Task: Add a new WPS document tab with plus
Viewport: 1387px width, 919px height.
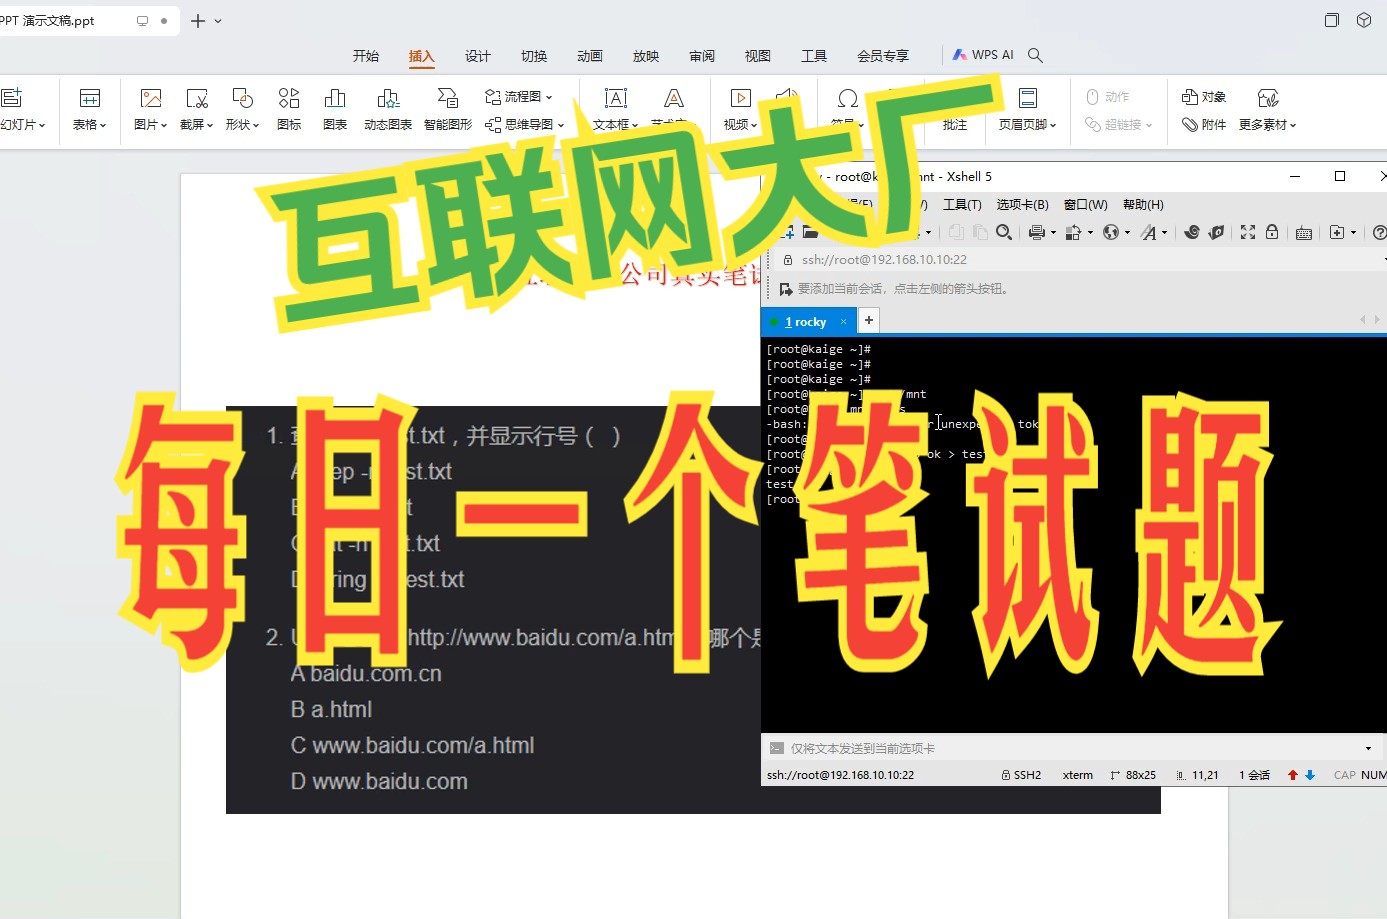Action: (198, 21)
